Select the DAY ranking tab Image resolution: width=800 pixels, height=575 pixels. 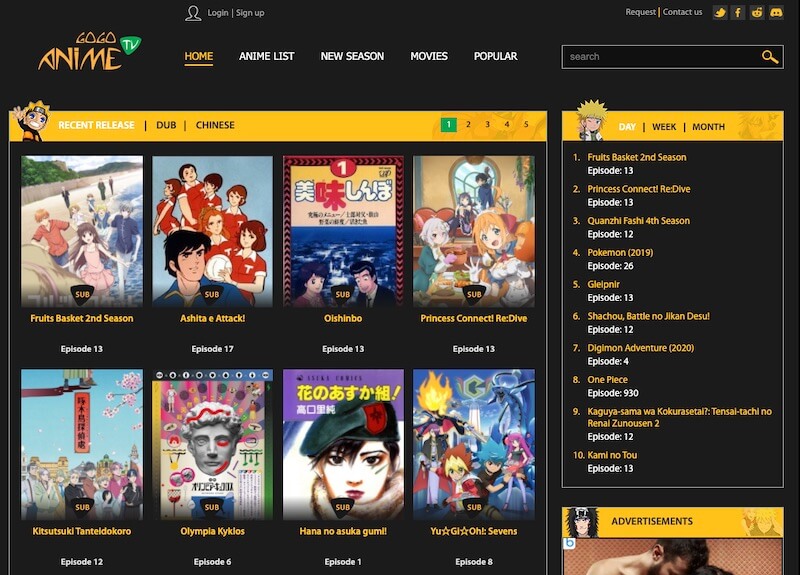[627, 127]
